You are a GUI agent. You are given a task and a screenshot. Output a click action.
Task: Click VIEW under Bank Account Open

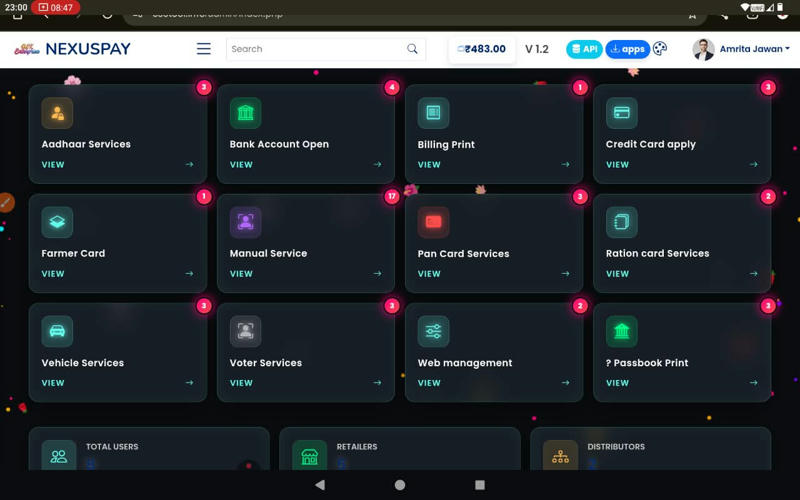click(x=241, y=165)
